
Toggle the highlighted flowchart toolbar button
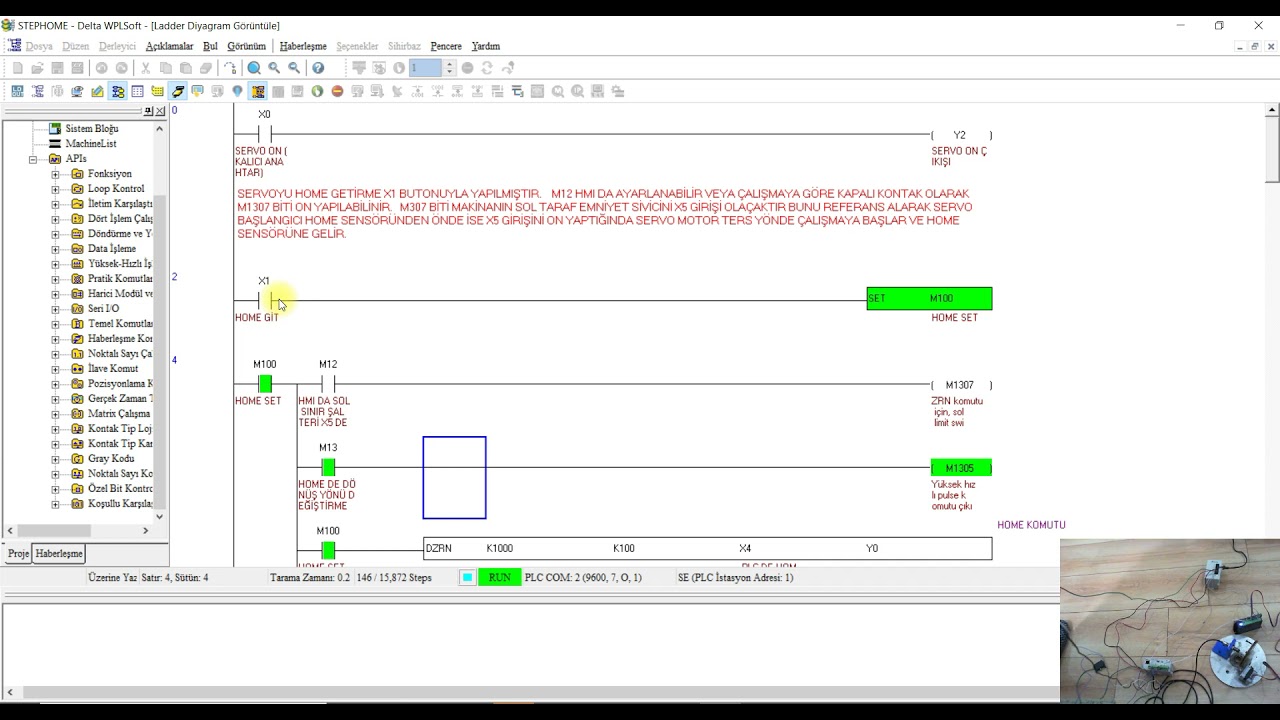pyautogui.click(x=117, y=91)
